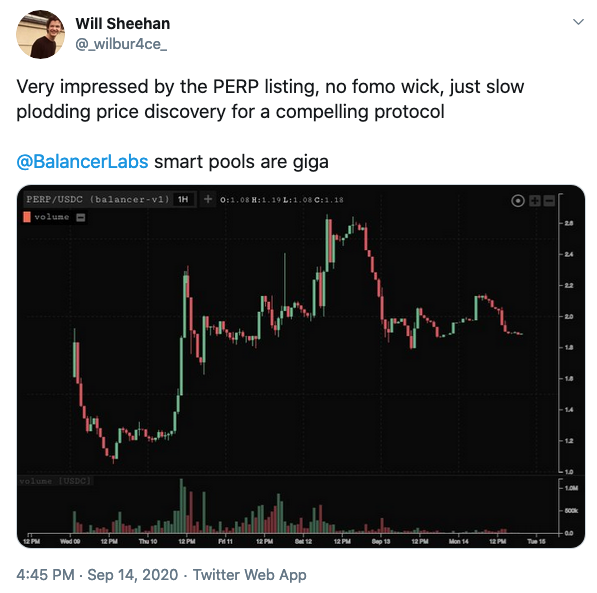Open the @_wilbur4ce_ handle link

[121, 44]
